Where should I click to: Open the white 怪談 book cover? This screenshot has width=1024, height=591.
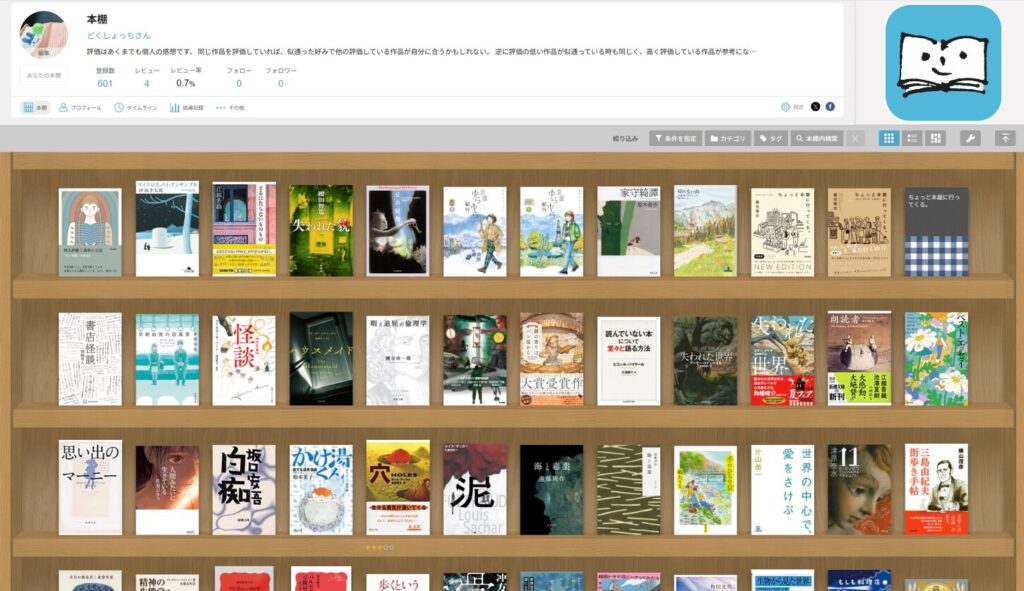[x=244, y=360]
